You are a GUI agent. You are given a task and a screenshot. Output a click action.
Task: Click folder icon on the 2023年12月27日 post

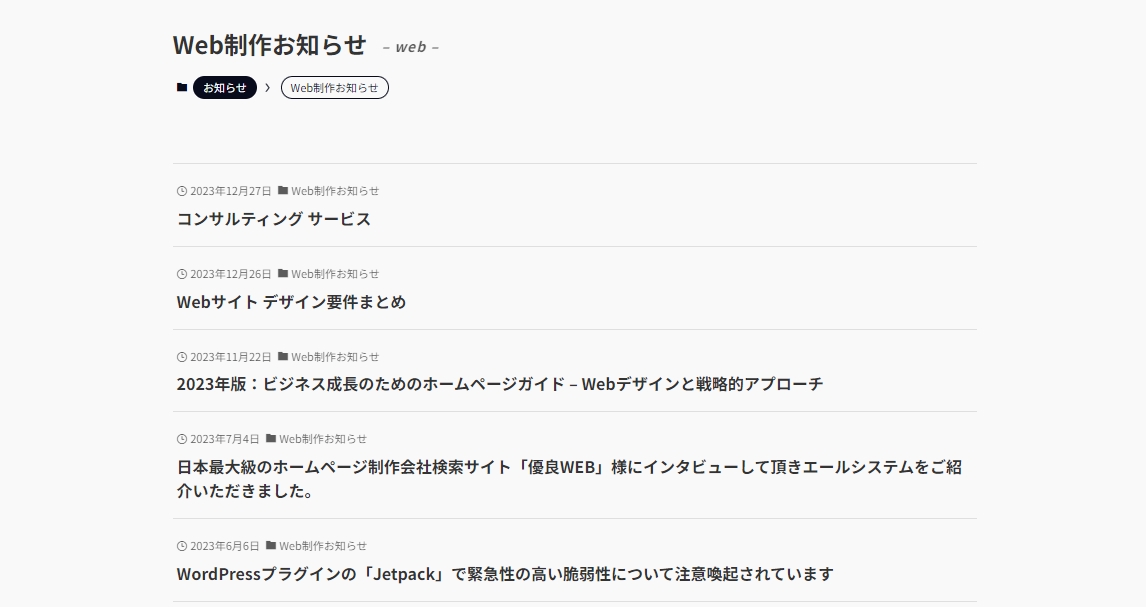(283, 190)
